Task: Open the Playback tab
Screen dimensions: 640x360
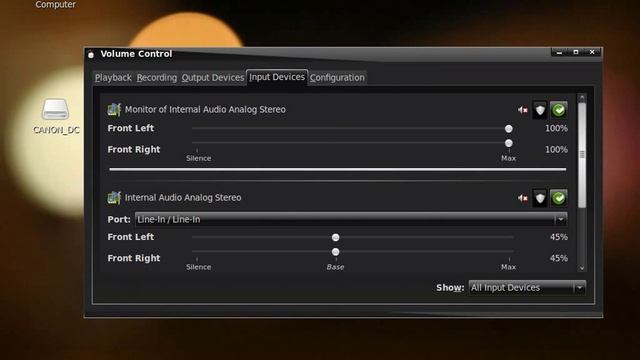Action: point(113,78)
